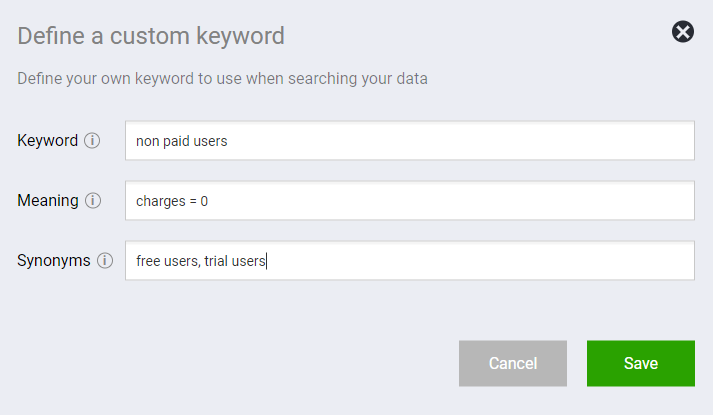Focus the Meaning input field
The width and height of the screenshot is (713, 415).
410,200
